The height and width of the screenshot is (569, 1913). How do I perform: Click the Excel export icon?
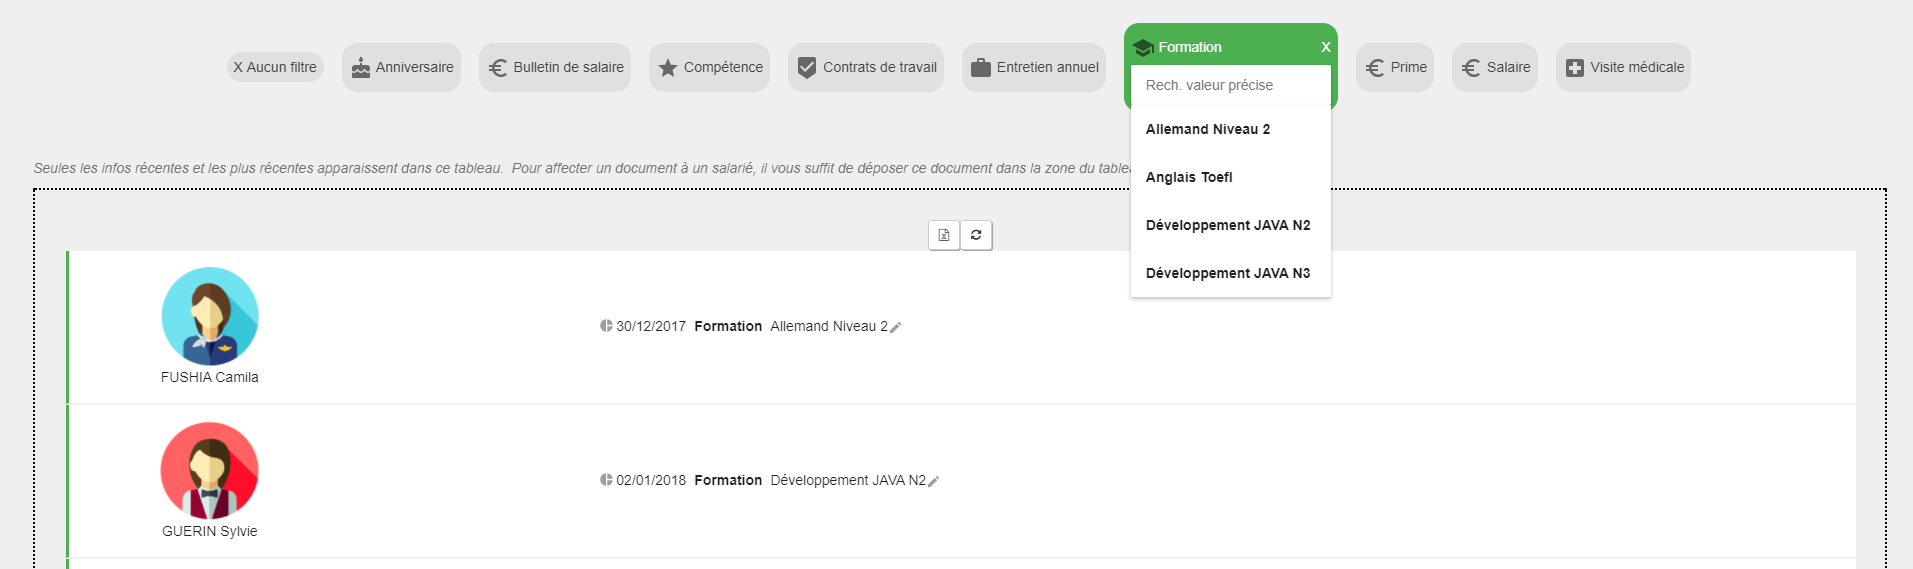[944, 235]
